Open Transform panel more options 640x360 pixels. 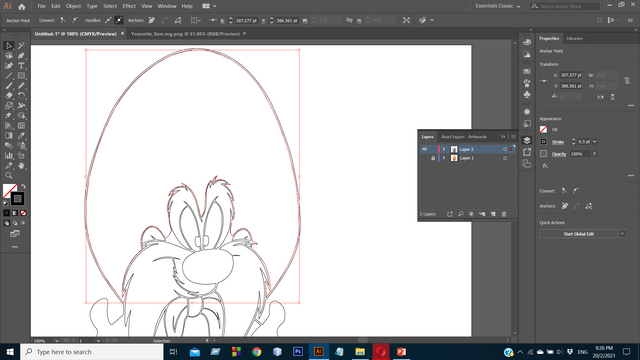point(631,106)
